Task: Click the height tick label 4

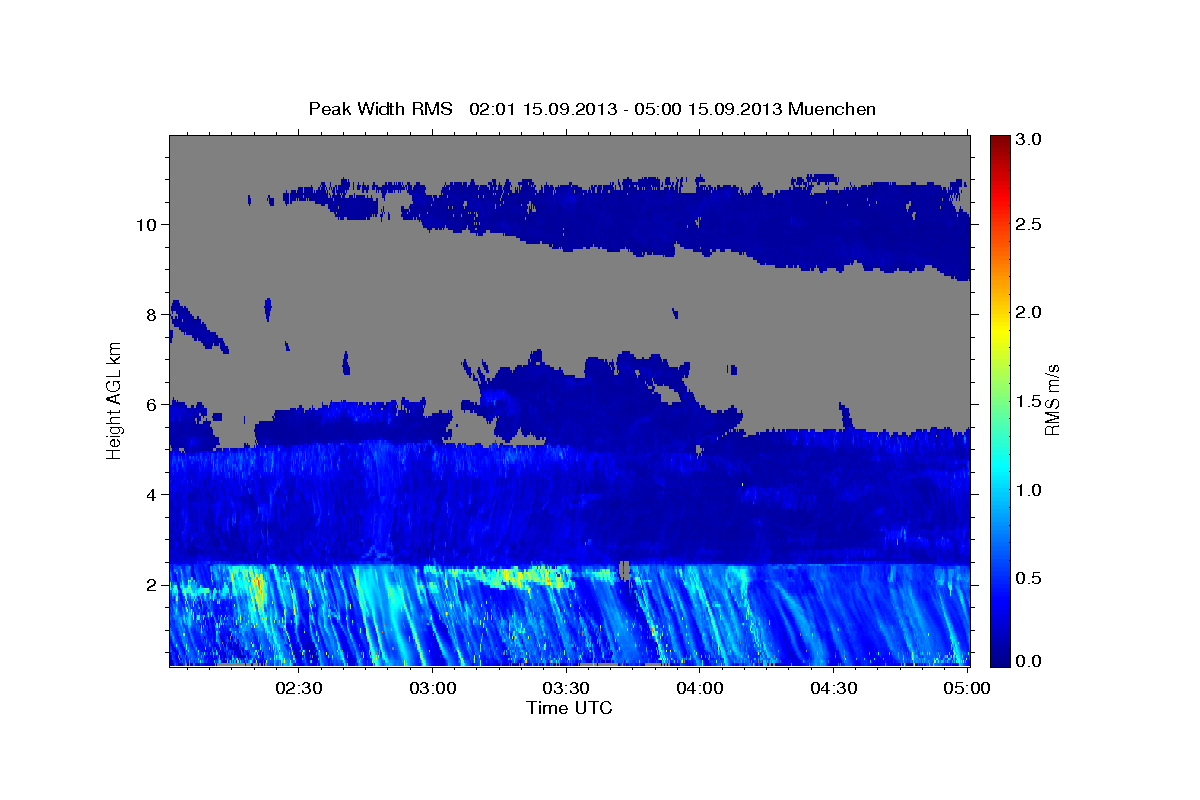Action: click(x=149, y=494)
